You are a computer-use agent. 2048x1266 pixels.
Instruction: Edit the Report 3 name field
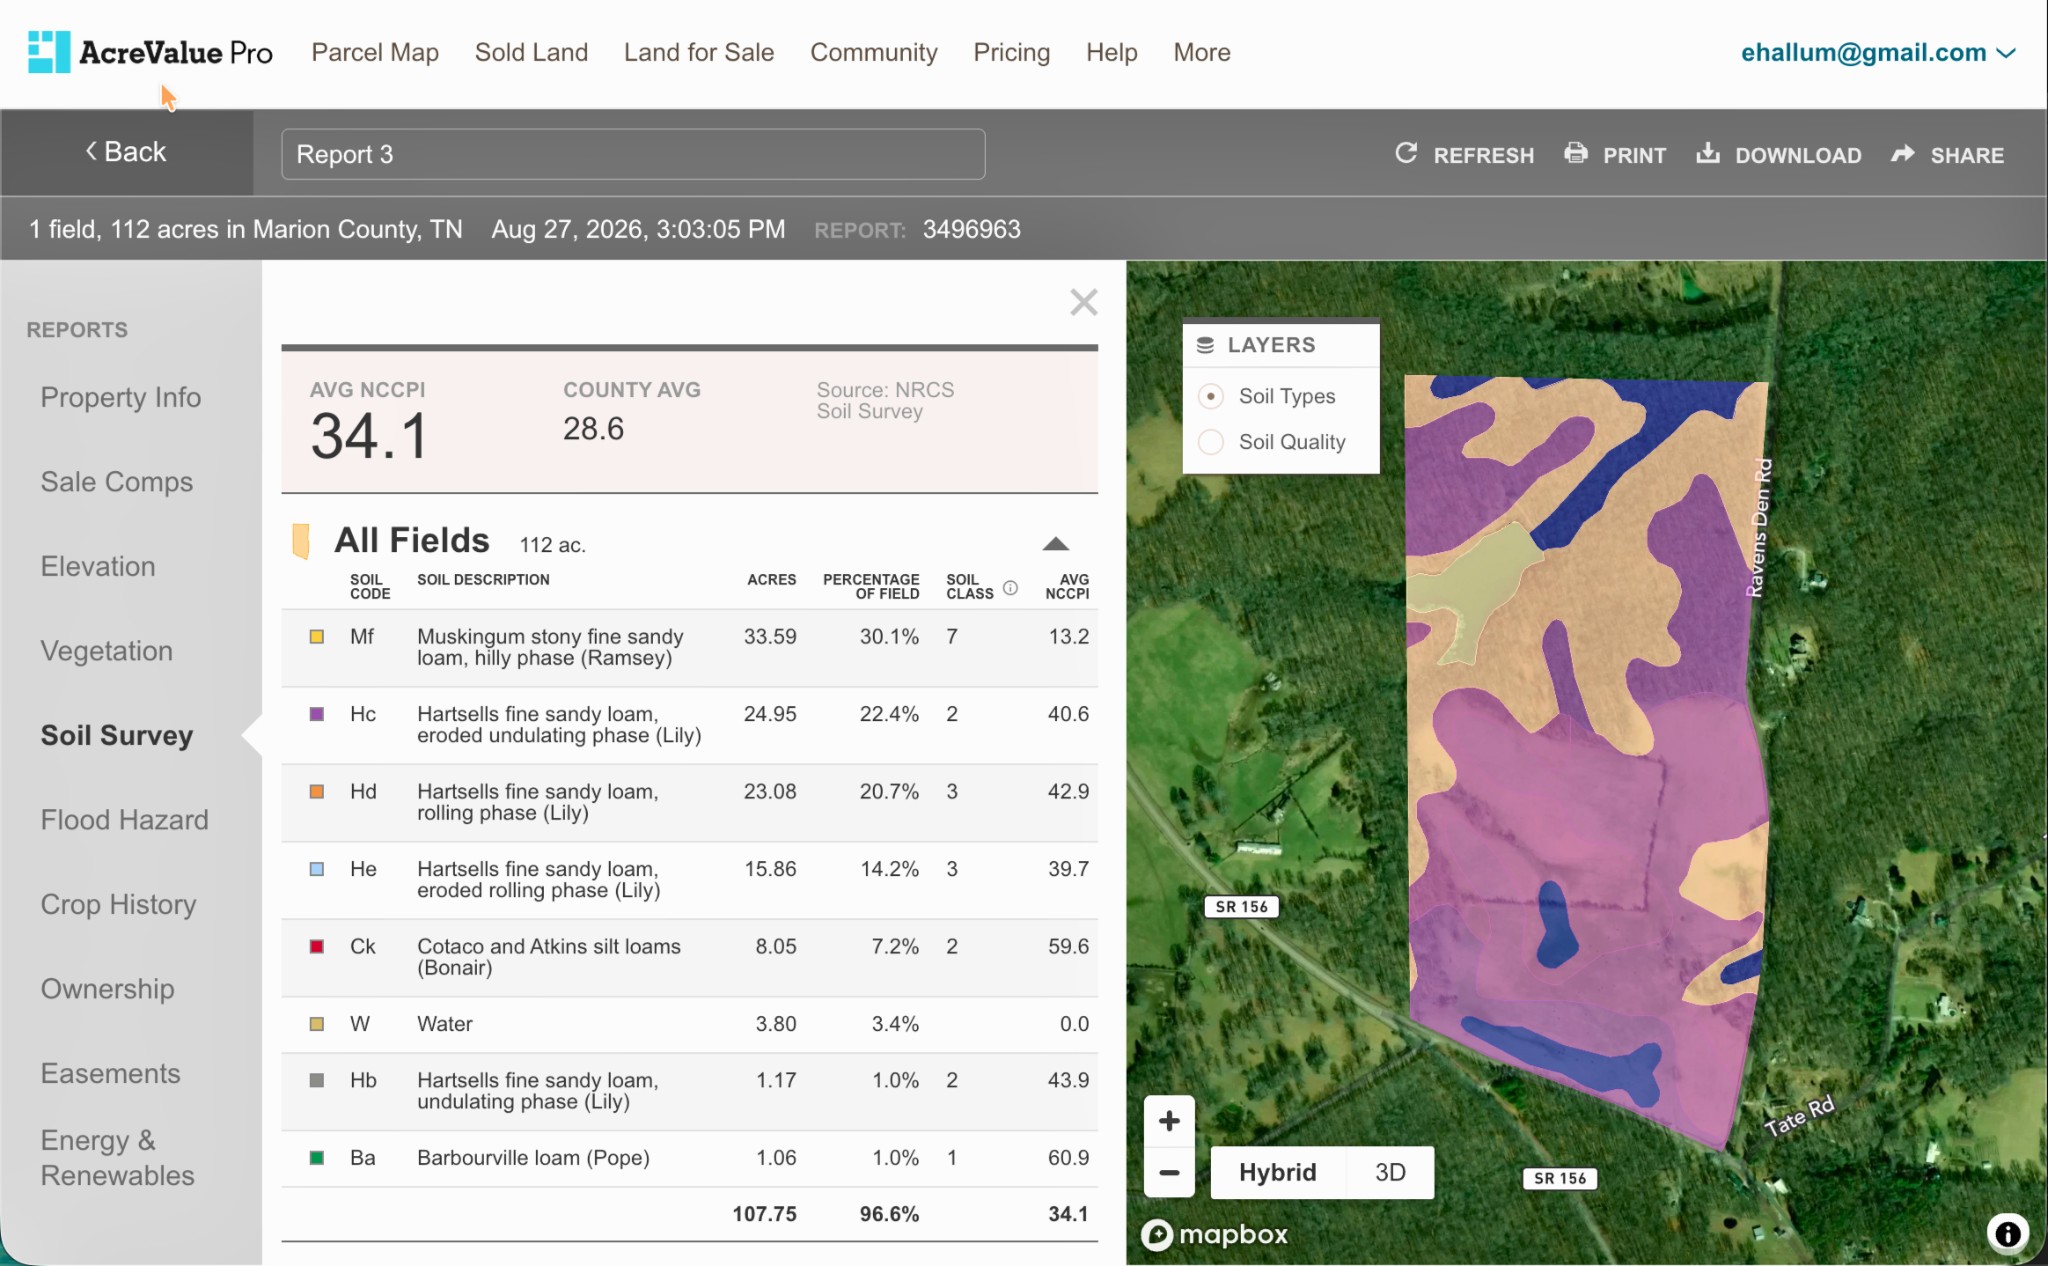[x=633, y=154]
